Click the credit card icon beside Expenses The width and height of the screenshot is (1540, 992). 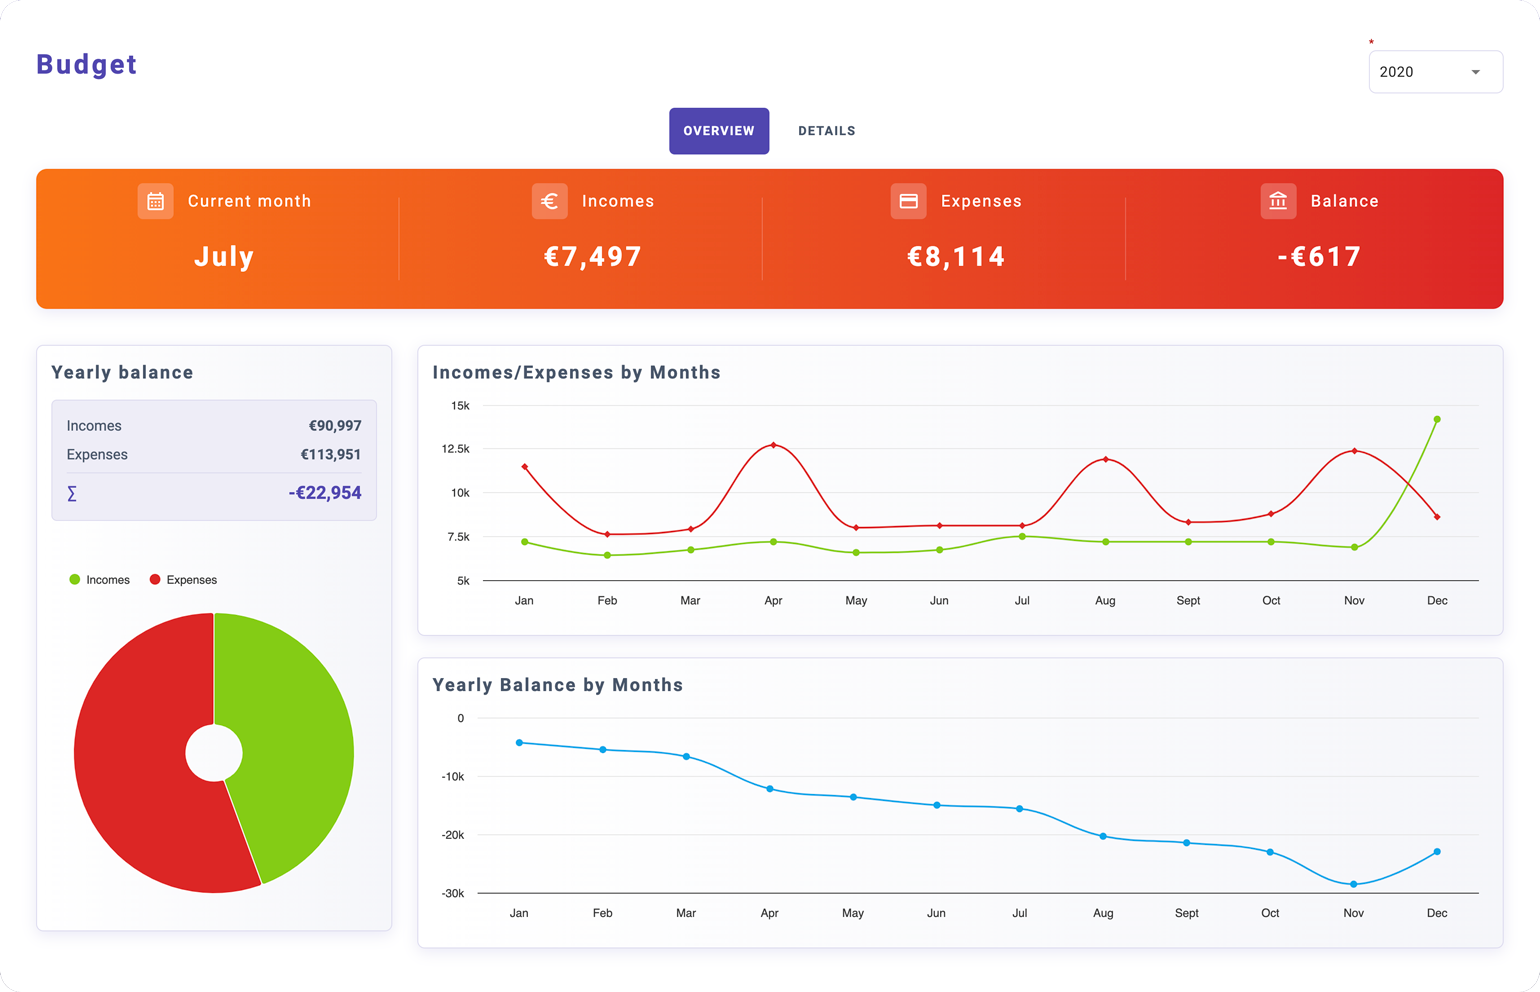908,201
